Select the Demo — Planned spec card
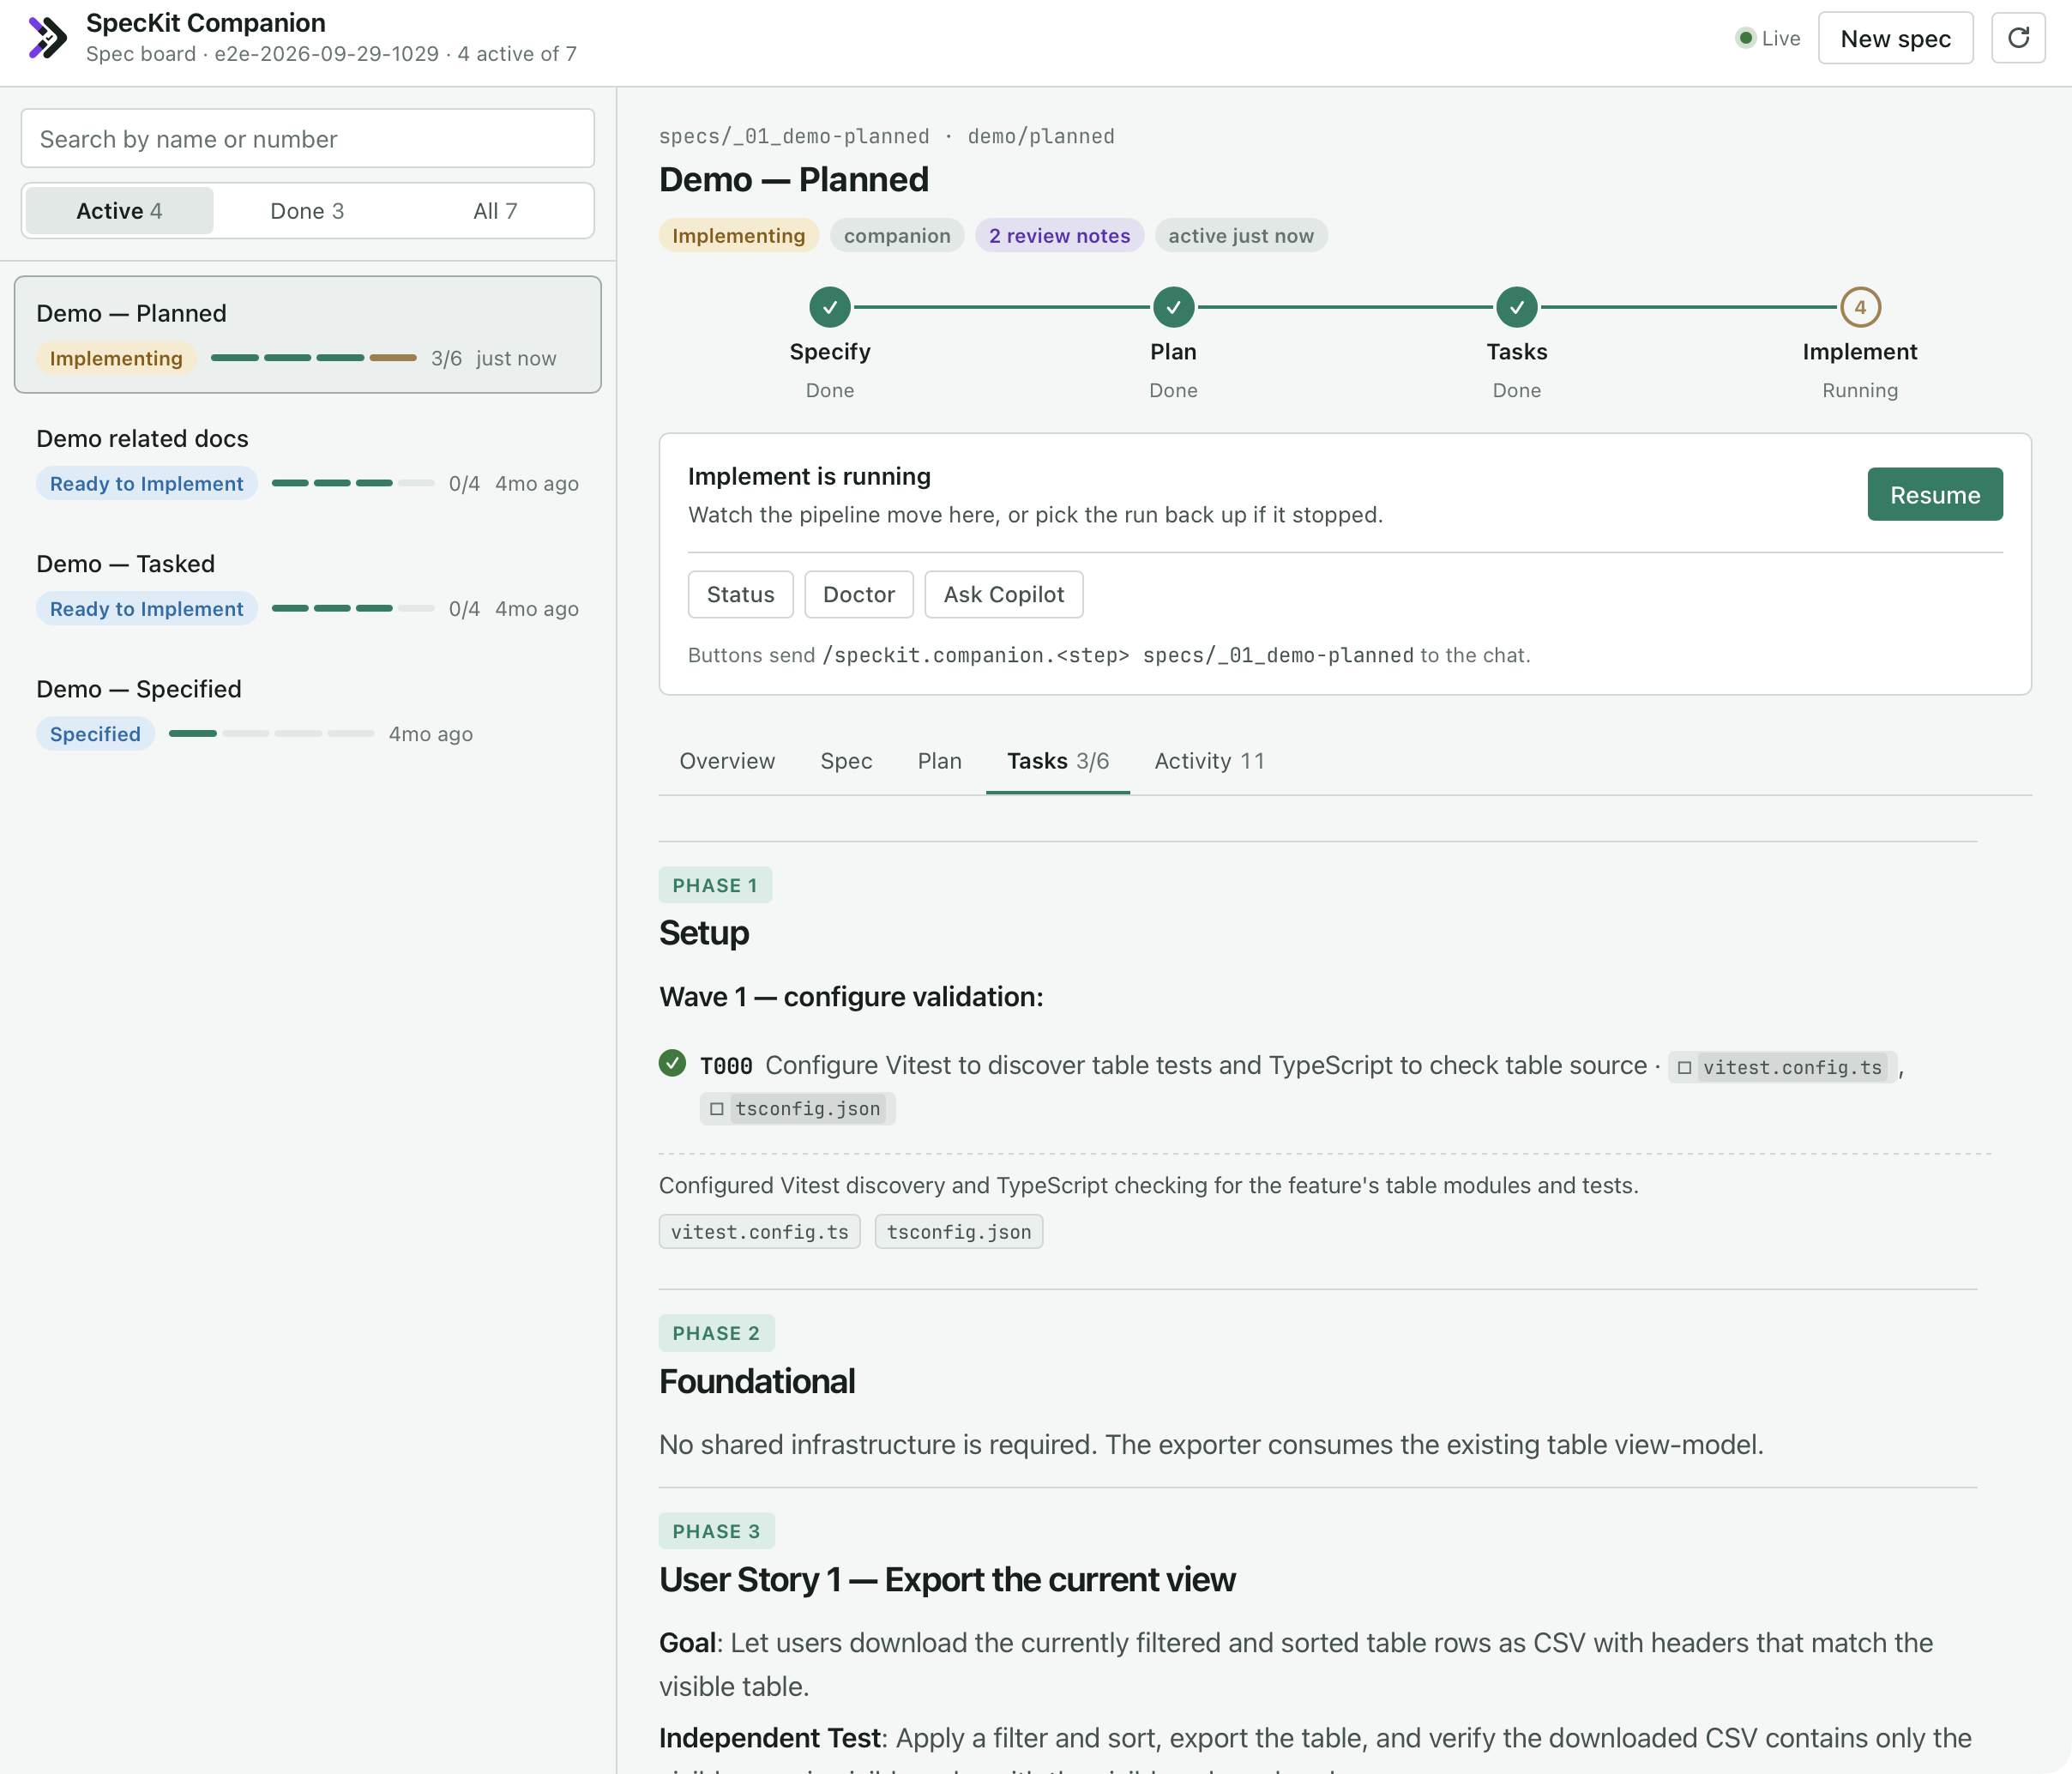 click(307, 334)
